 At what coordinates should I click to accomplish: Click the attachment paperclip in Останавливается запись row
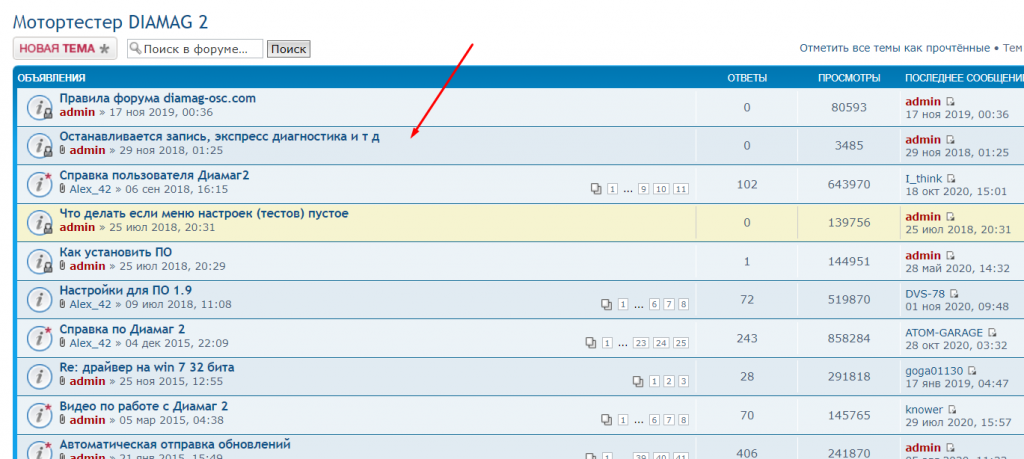pos(63,150)
